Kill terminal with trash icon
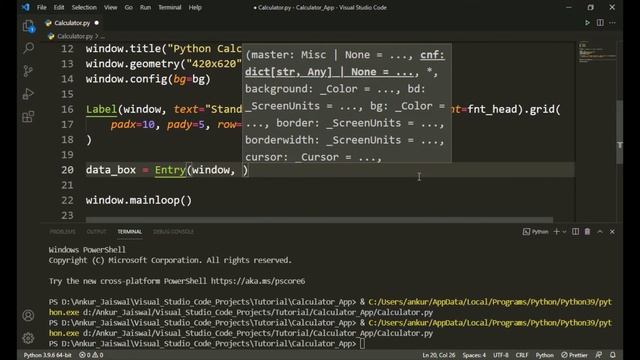 [x=587, y=231]
